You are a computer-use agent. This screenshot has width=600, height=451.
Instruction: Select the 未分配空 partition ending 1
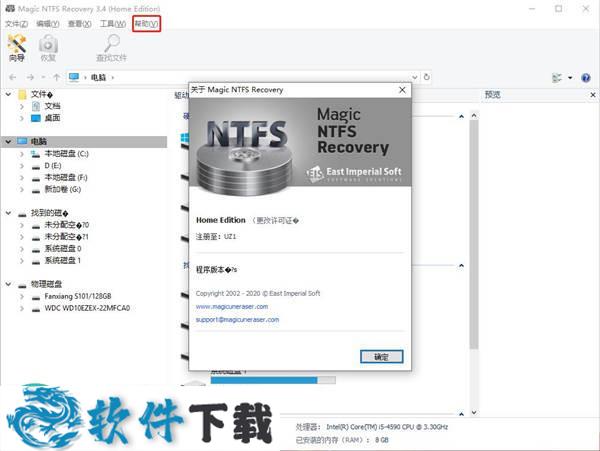click(66, 237)
